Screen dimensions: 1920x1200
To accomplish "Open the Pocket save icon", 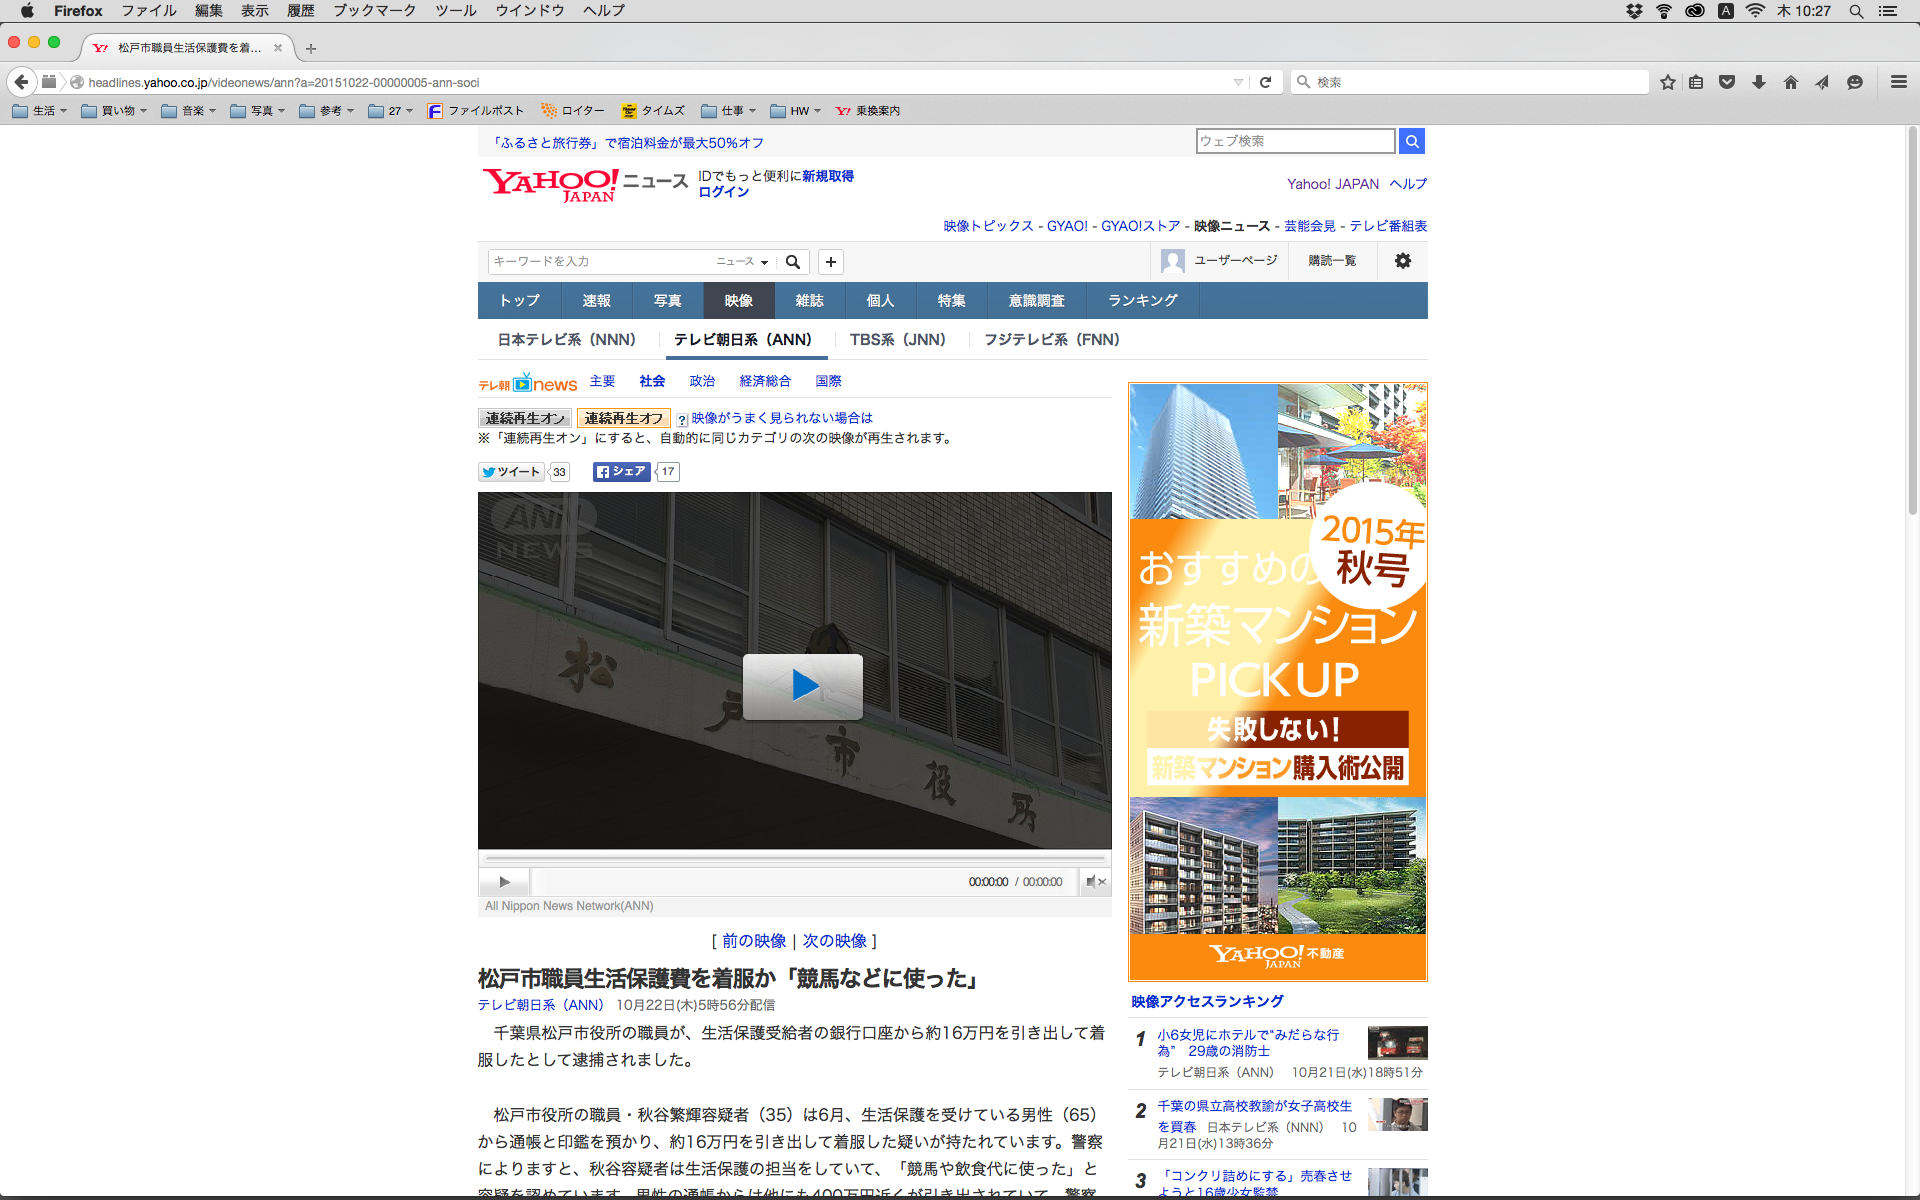I will pos(1727,82).
